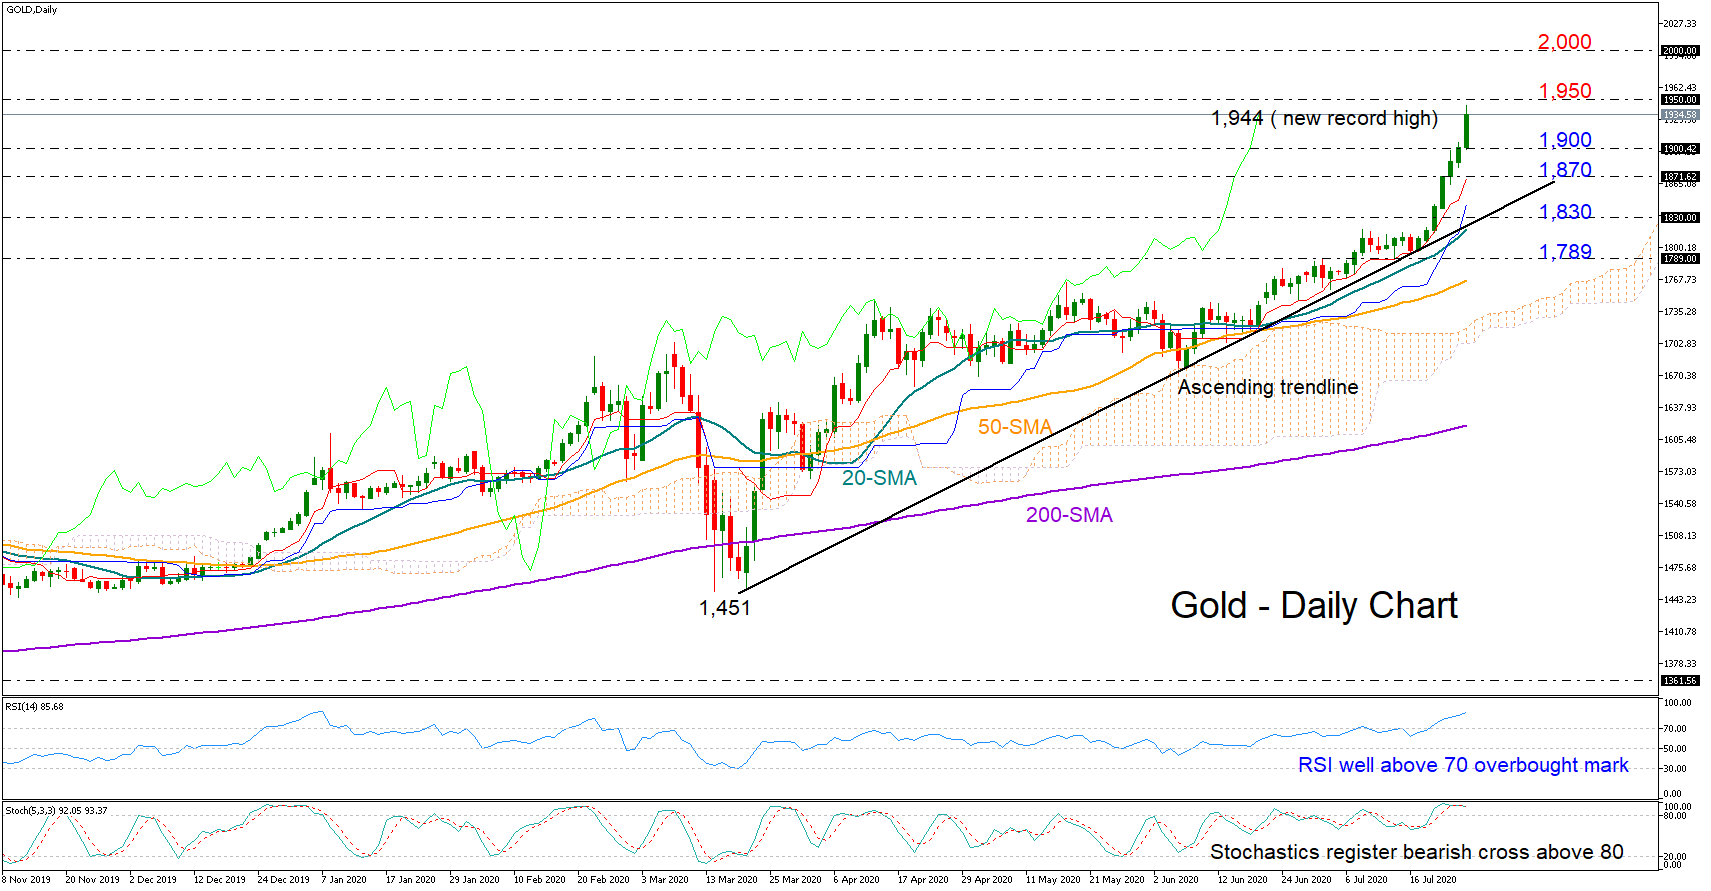Click the Stochastics bearish cross annotation
This screenshot has height=891, width=1711.
point(1416,852)
